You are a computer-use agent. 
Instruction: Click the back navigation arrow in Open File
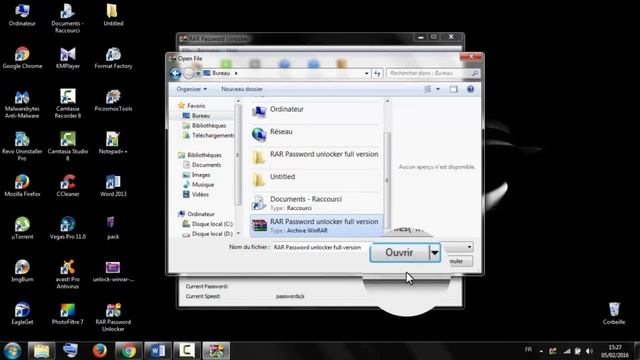pyautogui.click(x=176, y=73)
